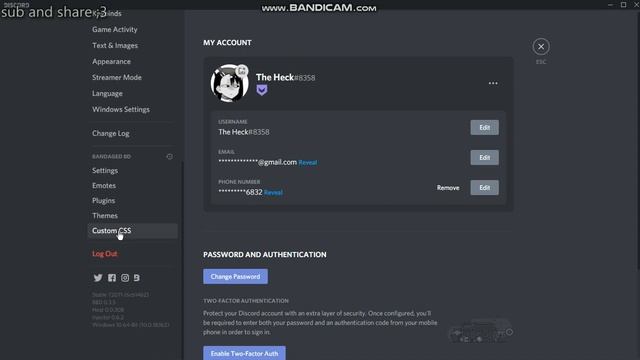
Task: Click Change Password button
Action: 236,276
